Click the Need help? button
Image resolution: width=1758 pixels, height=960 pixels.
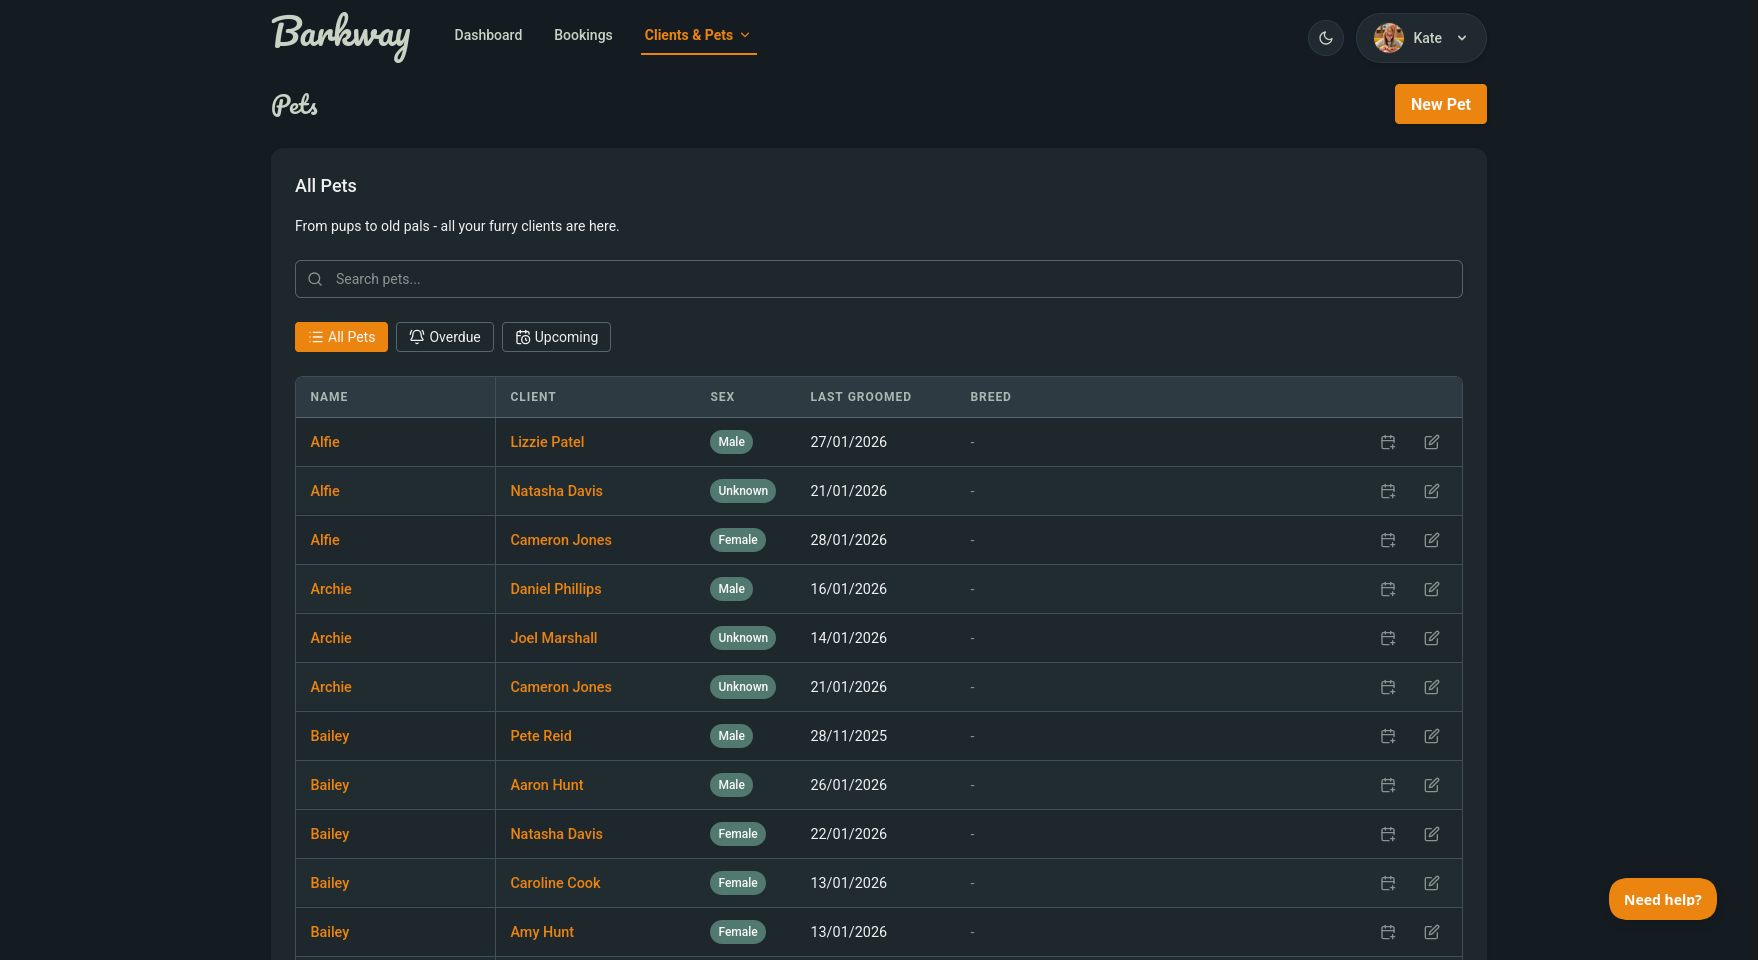click(x=1662, y=899)
